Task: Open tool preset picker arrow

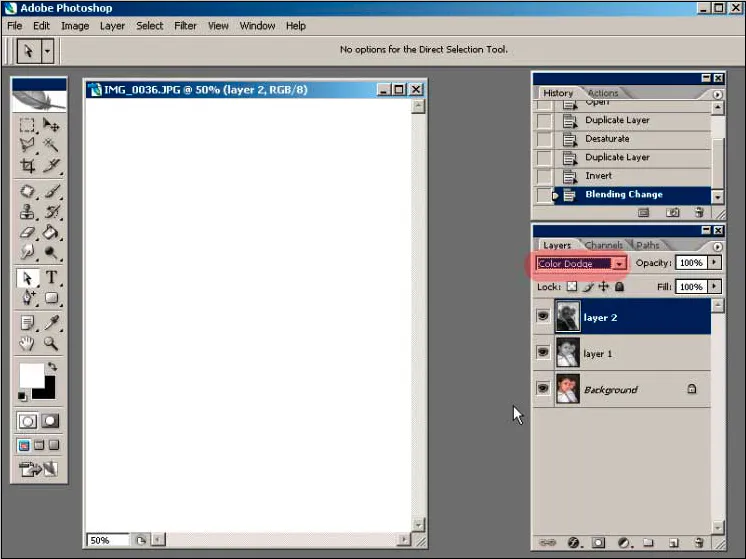Action: pos(47,50)
